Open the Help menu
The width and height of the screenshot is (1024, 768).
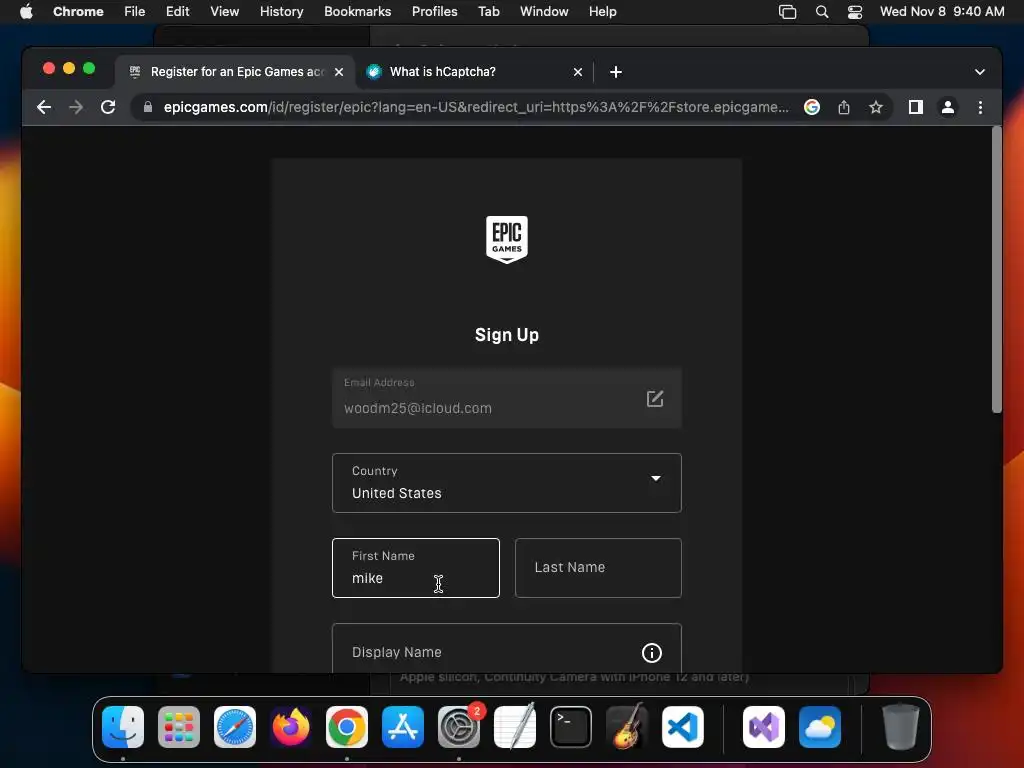(602, 11)
